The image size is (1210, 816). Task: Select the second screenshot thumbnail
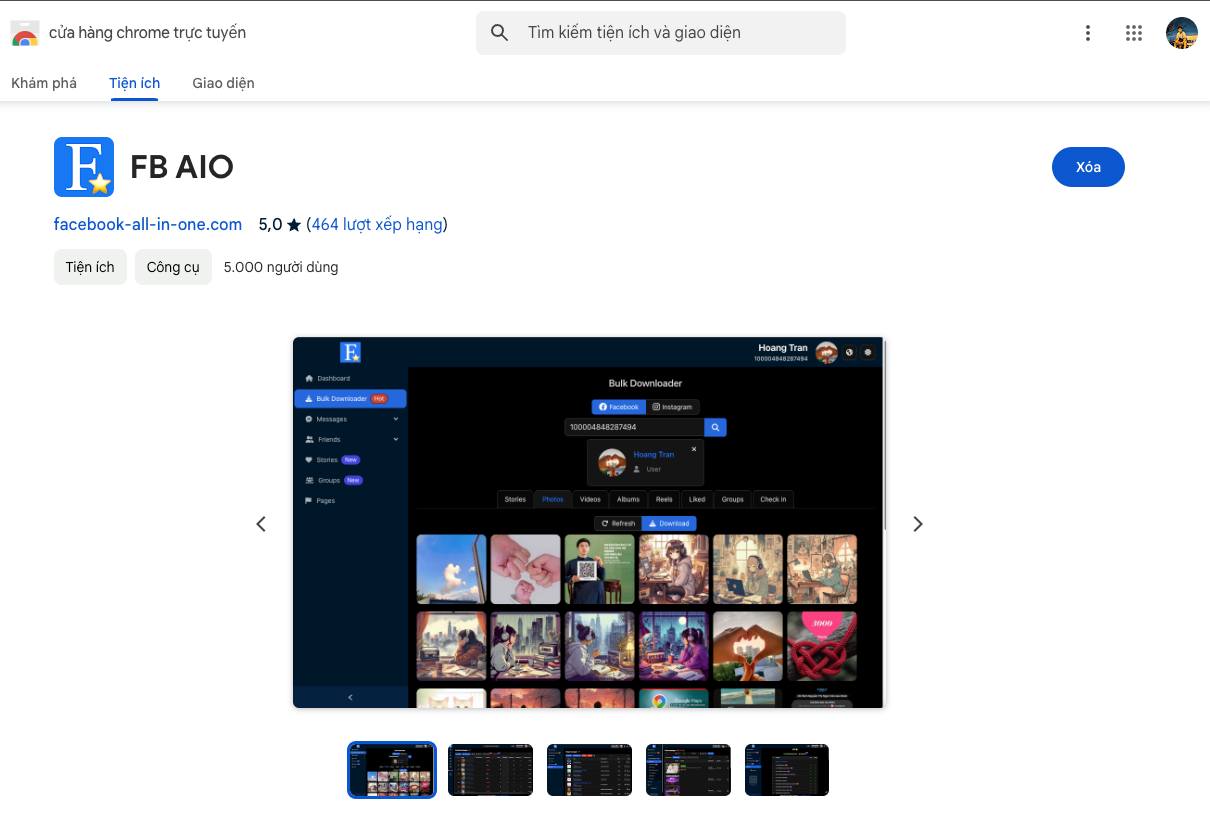coord(490,770)
